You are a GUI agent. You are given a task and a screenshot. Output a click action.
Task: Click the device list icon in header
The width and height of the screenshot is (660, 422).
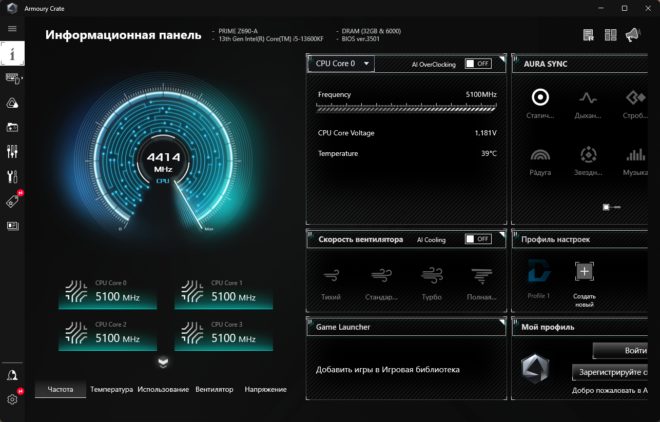coord(588,35)
